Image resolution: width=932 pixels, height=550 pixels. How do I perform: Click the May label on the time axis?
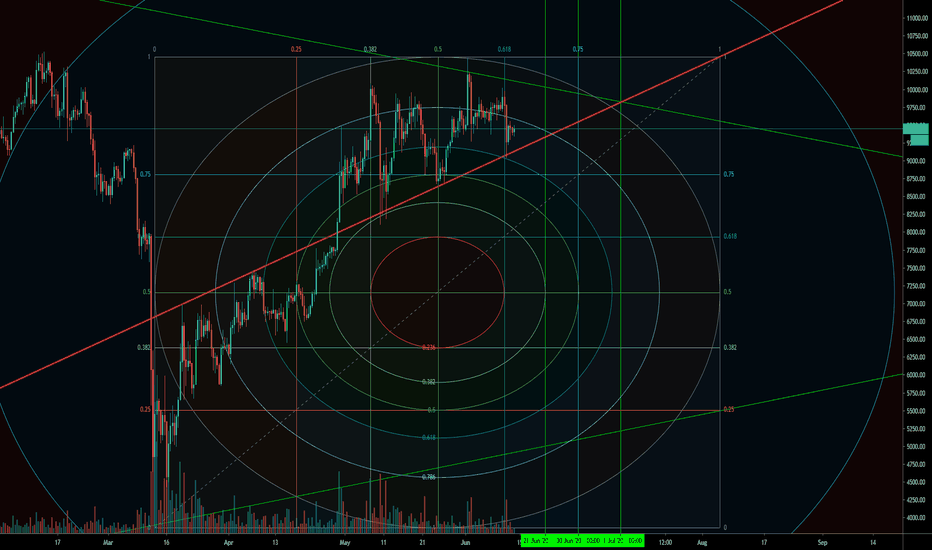click(x=345, y=542)
